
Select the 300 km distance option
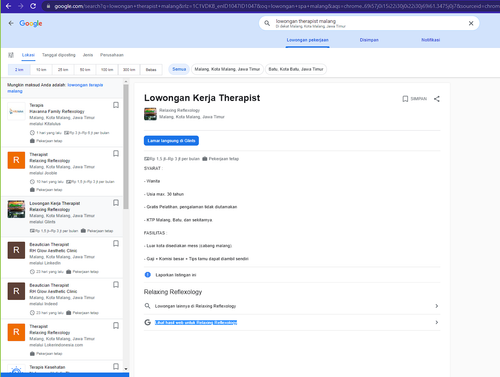coord(129,70)
